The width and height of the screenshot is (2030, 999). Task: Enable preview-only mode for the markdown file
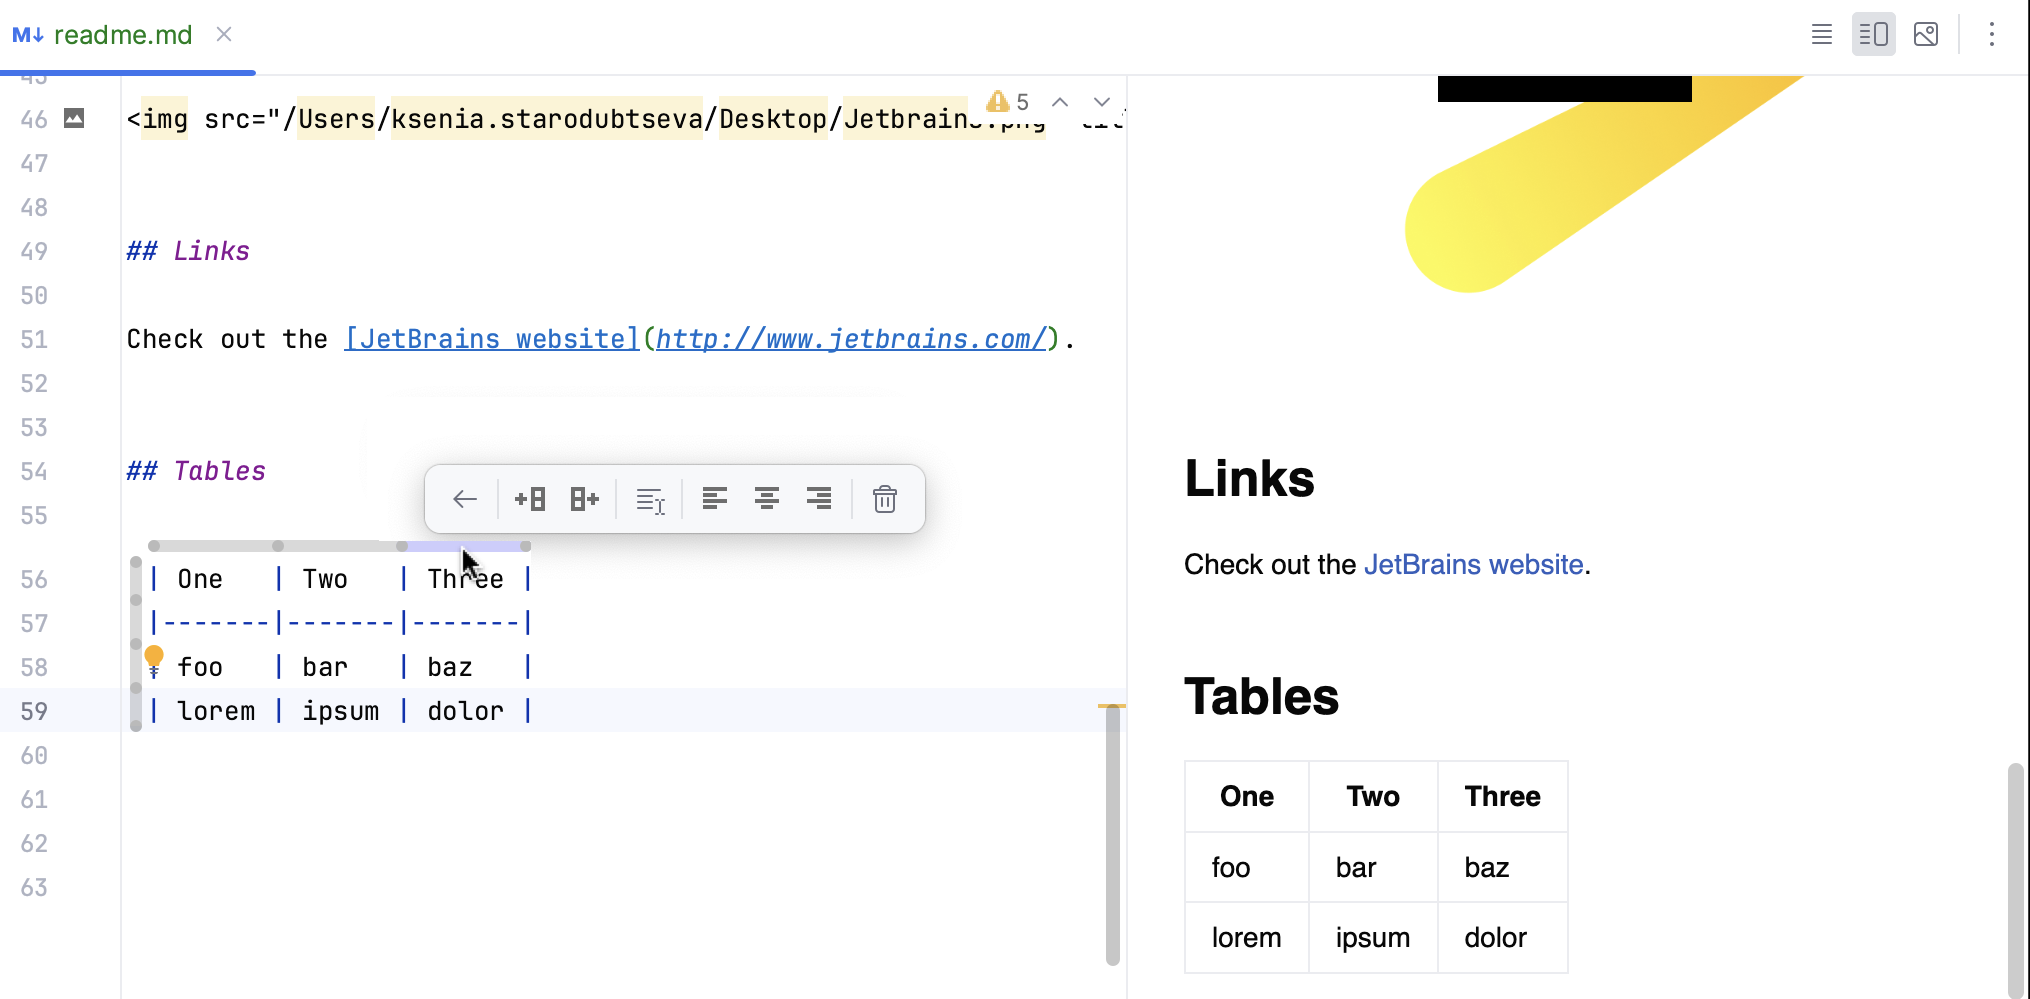pos(1926,34)
